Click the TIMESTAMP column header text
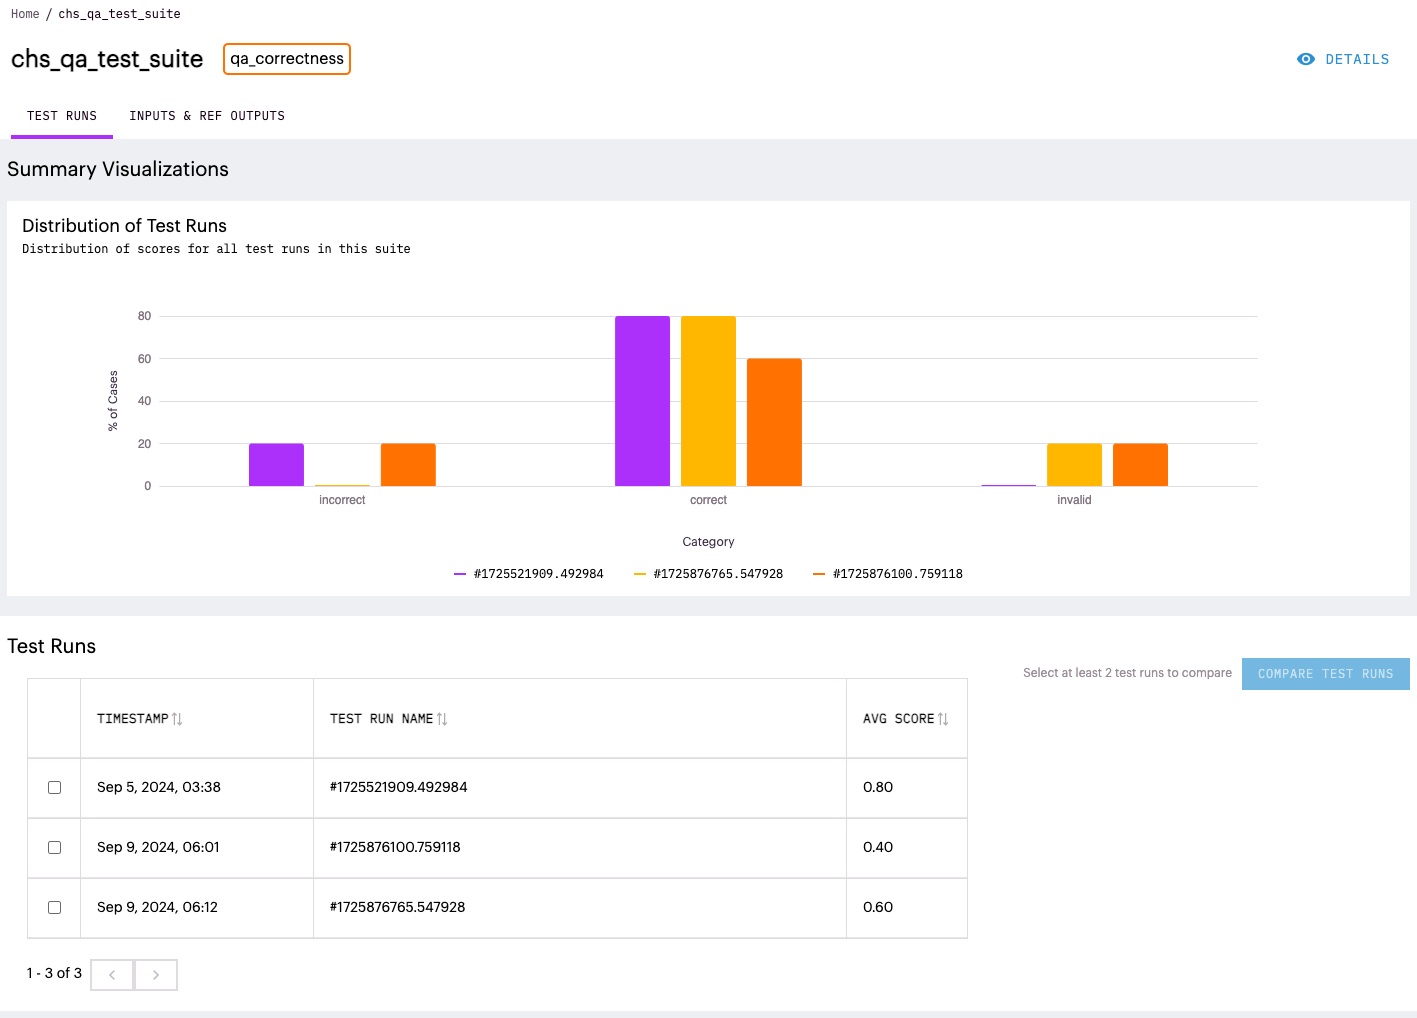Image resolution: width=1417 pixels, height=1018 pixels. click(133, 719)
